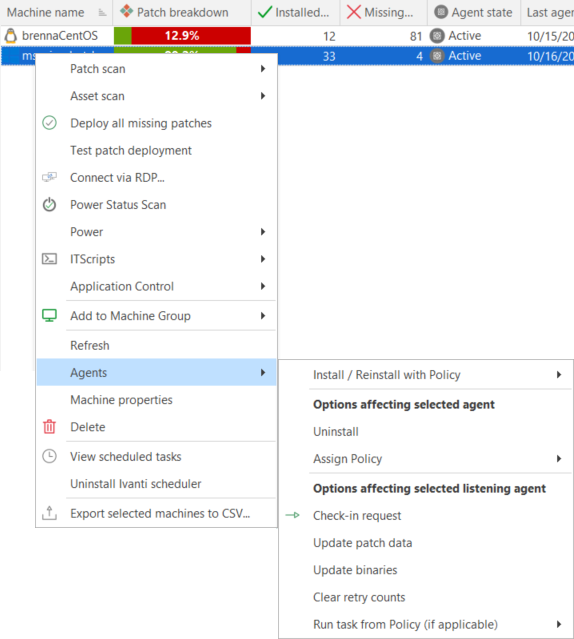The image size is (574, 639).
Task: Click the 10/15 date in brennaCentOS row
Action: tap(550, 36)
